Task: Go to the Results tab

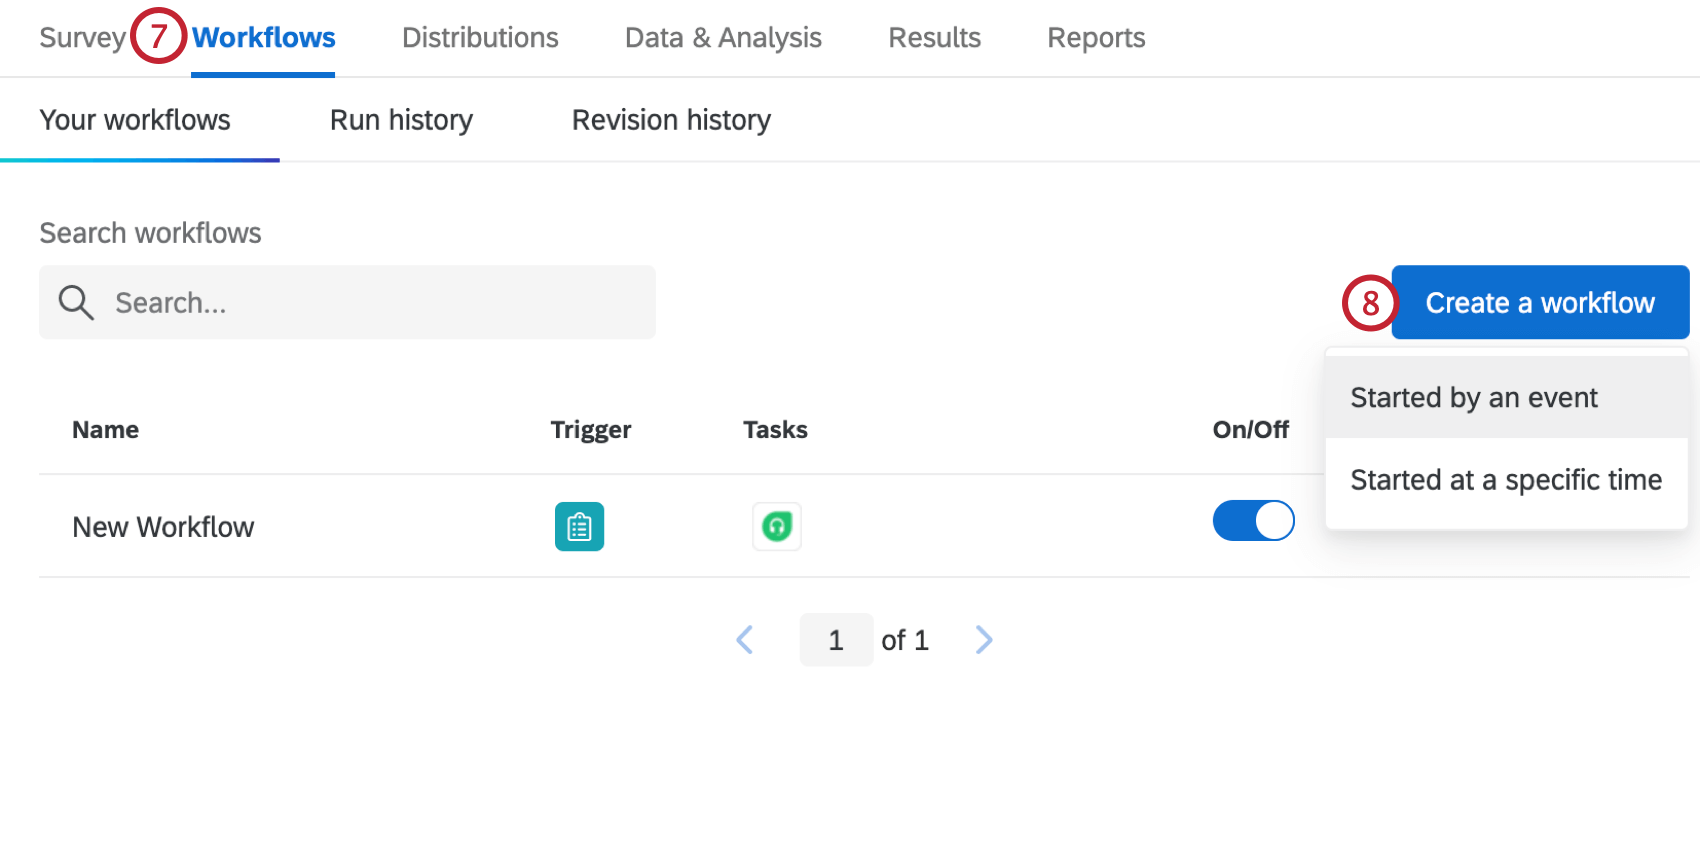Action: pyautogui.click(x=934, y=38)
